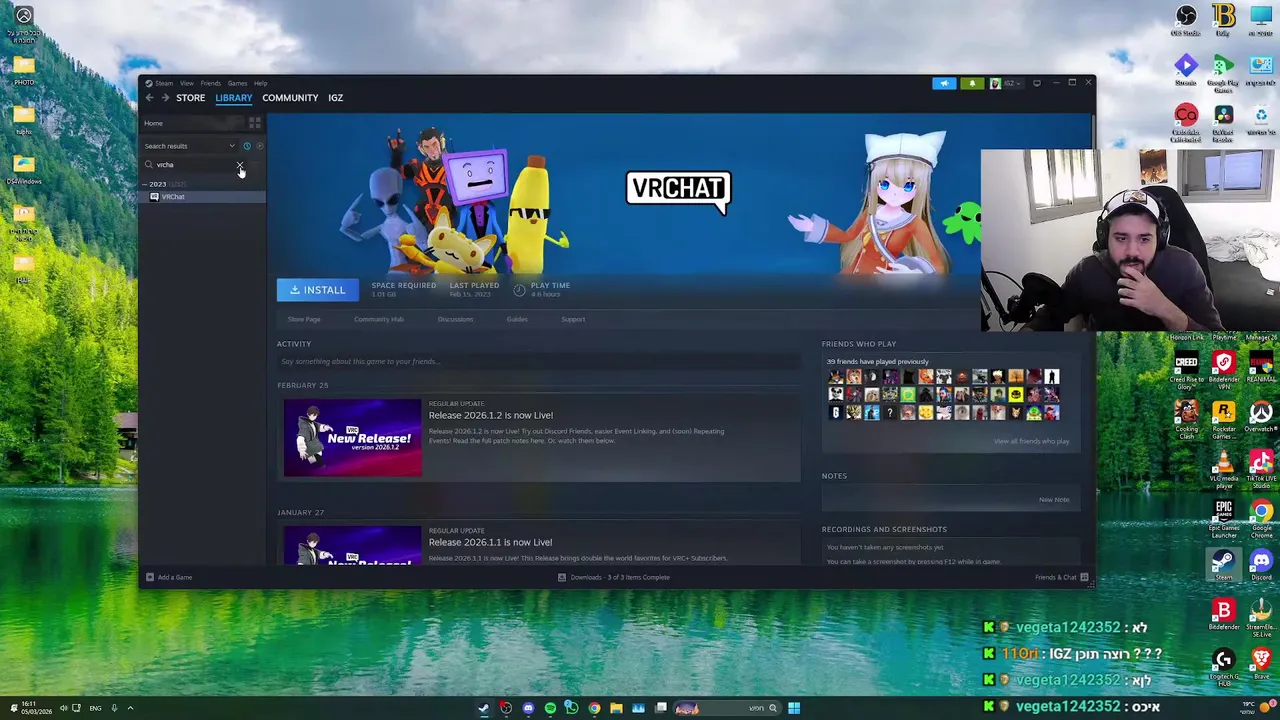This screenshot has width=1280, height=720.
Task: Open the STORE tab
Action: (x=190, y=98)
